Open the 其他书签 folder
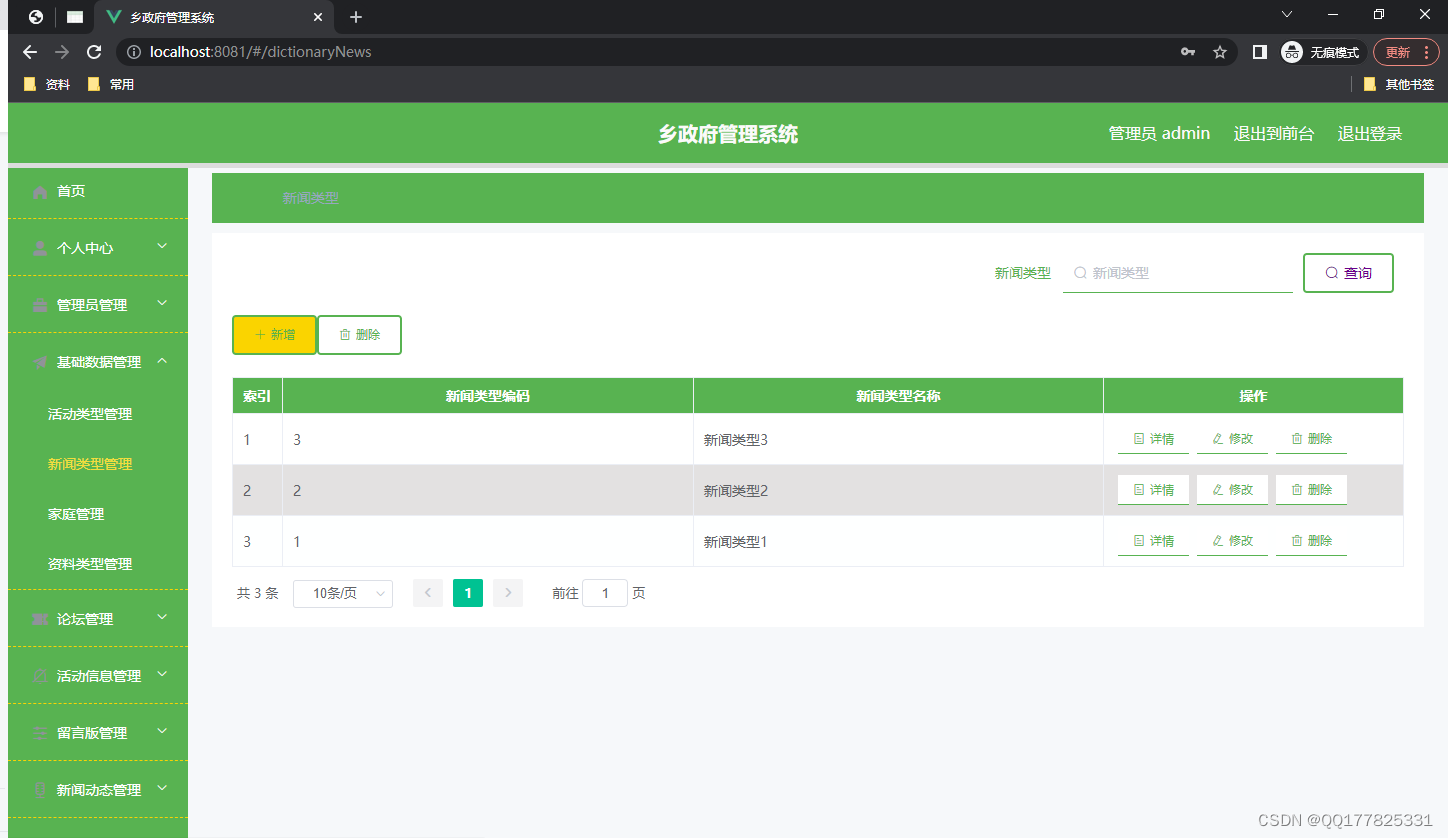Viewport: 1448px width, 838px height. (1399, 85)
